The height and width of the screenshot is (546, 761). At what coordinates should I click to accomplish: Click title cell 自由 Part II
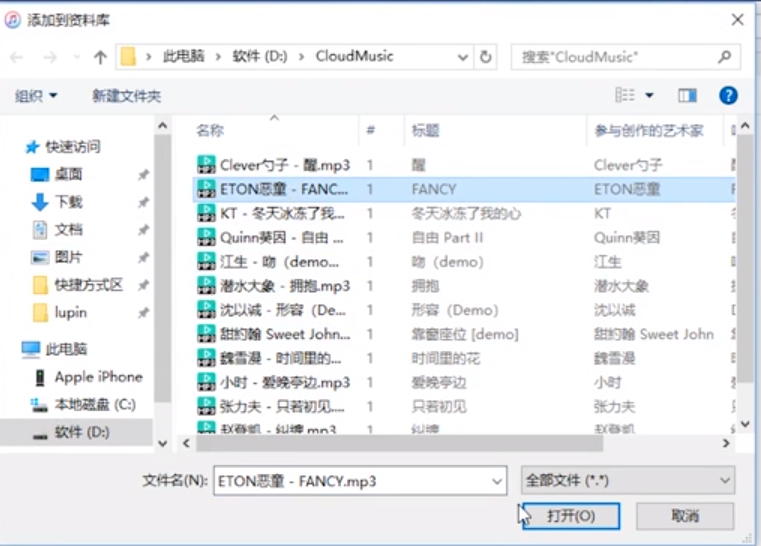pyautogui.click(x=447, y=237)
